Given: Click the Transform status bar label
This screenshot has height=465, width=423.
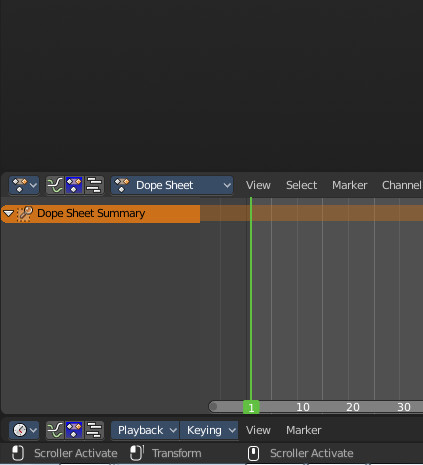Looking at the screenshot, I should 177,453.
